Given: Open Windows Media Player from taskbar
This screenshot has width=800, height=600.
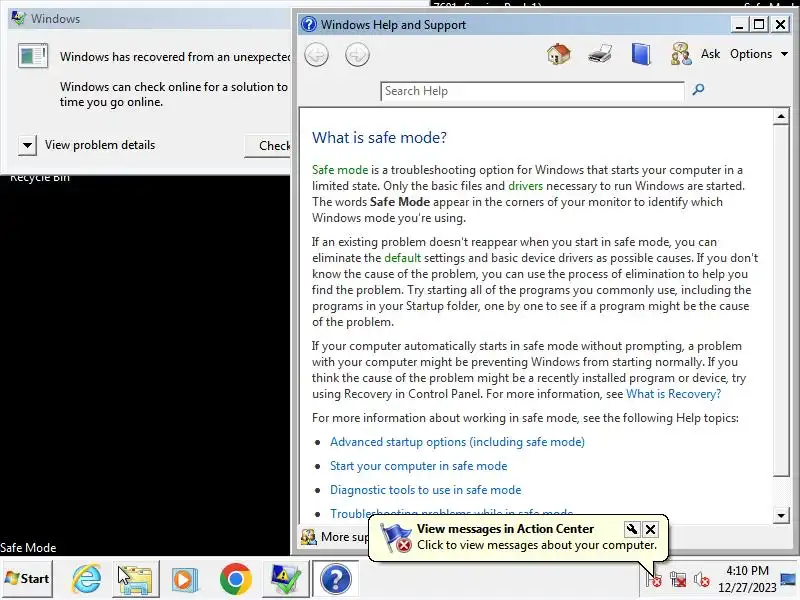Looking at the screenshot, I should click(184, 580).
